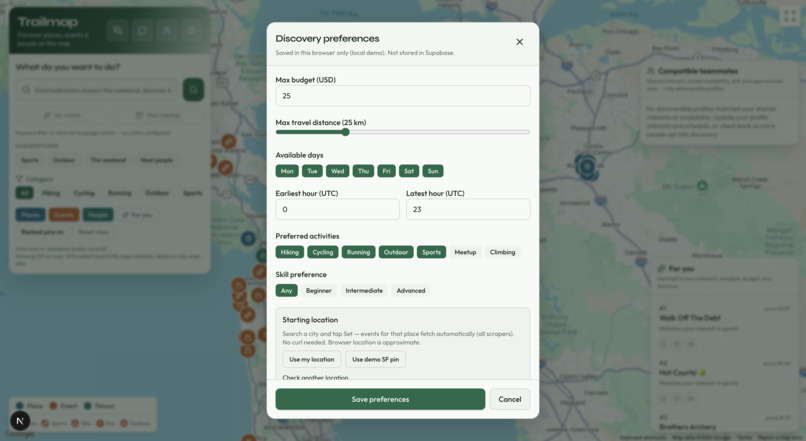Toggle Outdoor preferred activity chip
This screenshot has height=441, width=806.
coord(396,252)
